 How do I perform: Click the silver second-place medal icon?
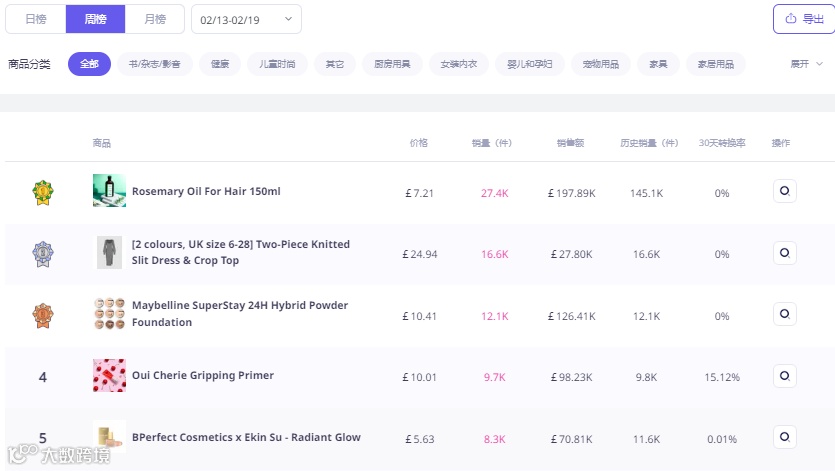(x=42, y=253)
